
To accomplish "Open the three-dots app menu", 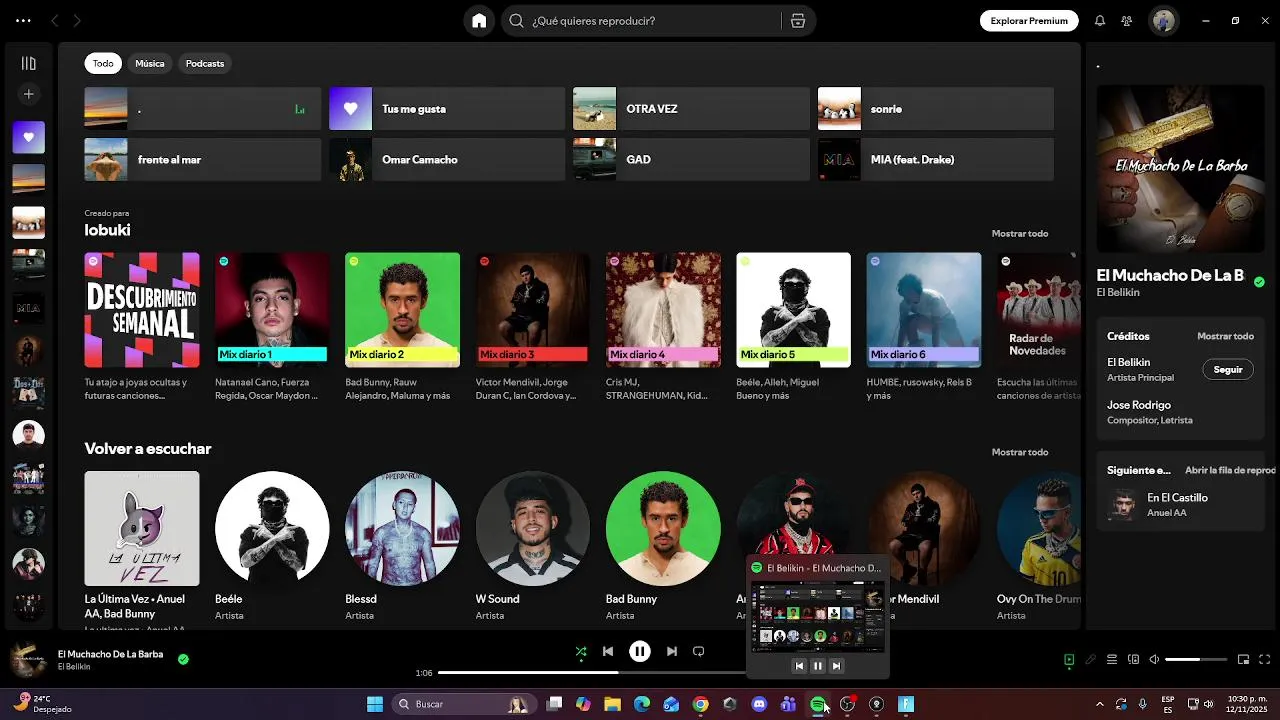I will point(23,21).
